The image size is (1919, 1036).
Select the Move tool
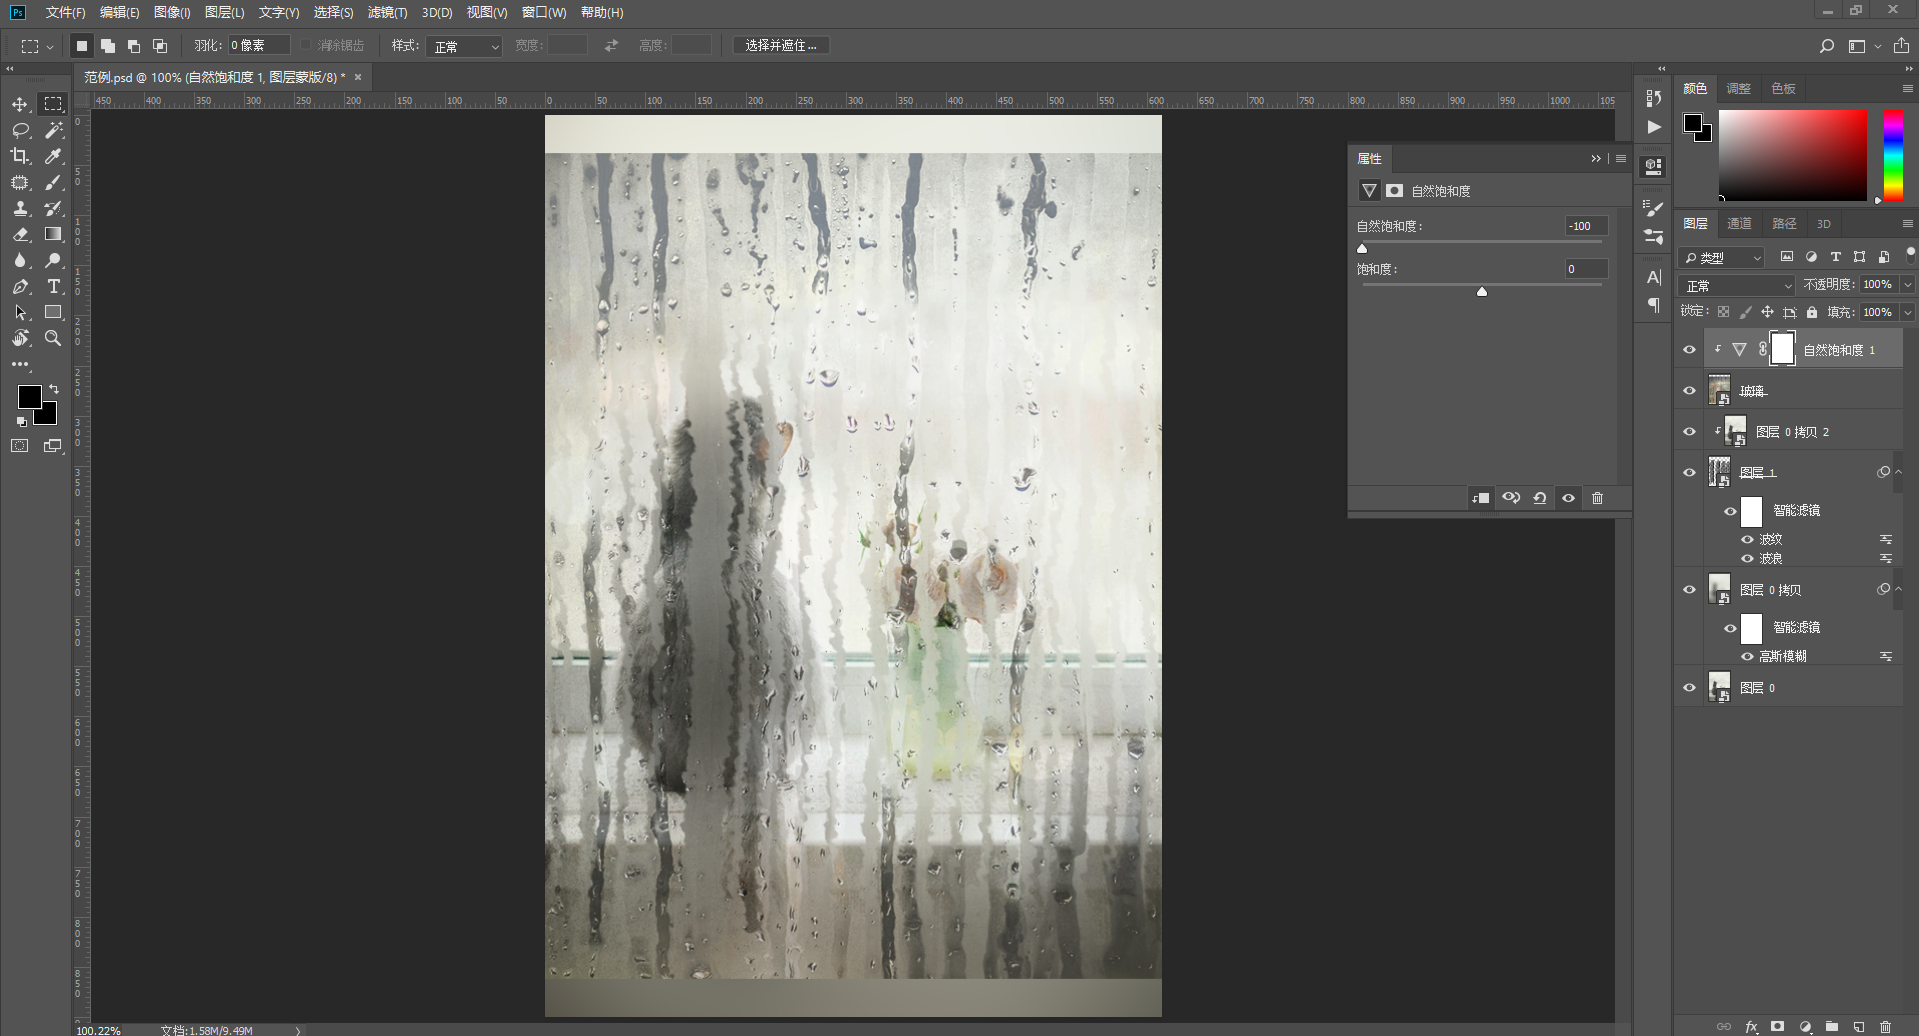(x=20, y=104)
